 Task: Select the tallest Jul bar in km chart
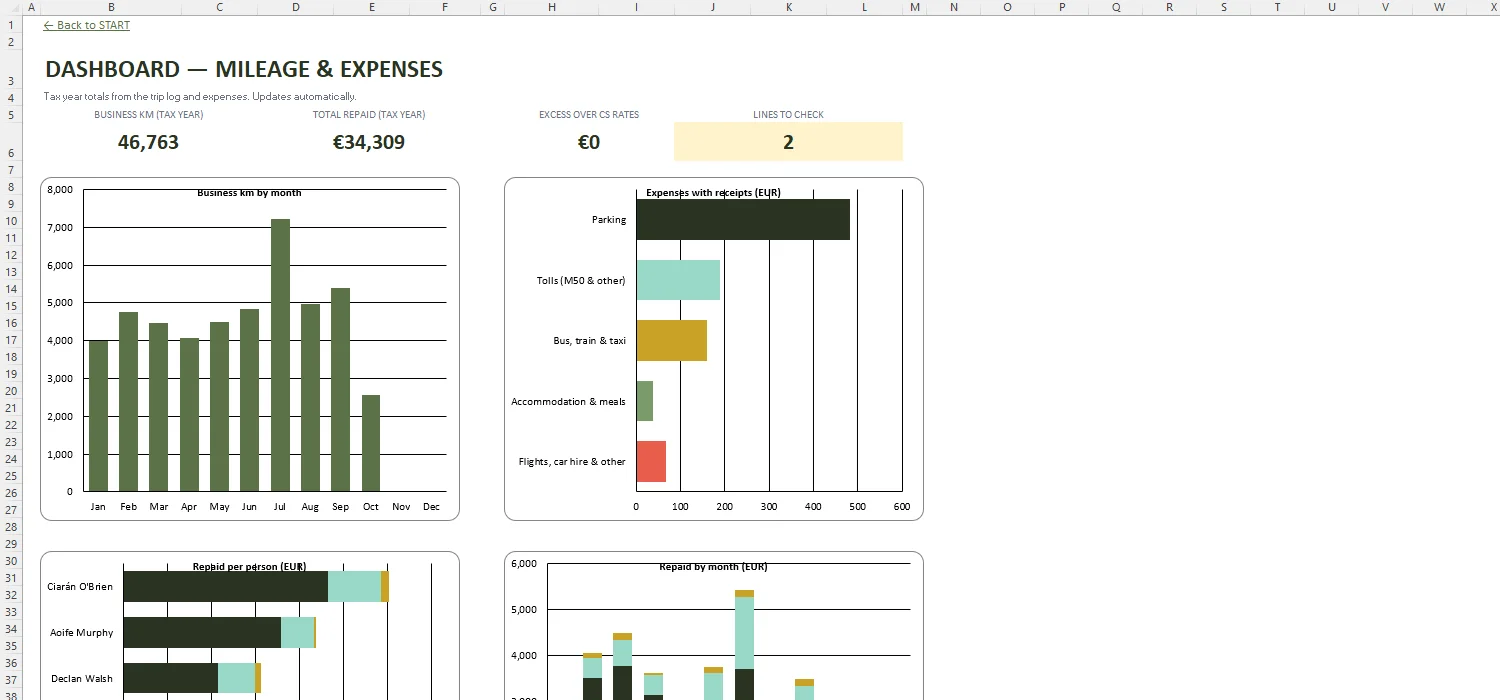click(x=280, y=355)
